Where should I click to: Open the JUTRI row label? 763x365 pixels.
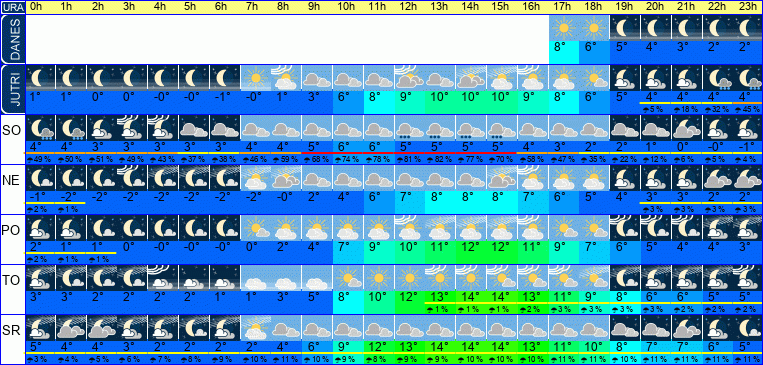click(x=13, y=90)
